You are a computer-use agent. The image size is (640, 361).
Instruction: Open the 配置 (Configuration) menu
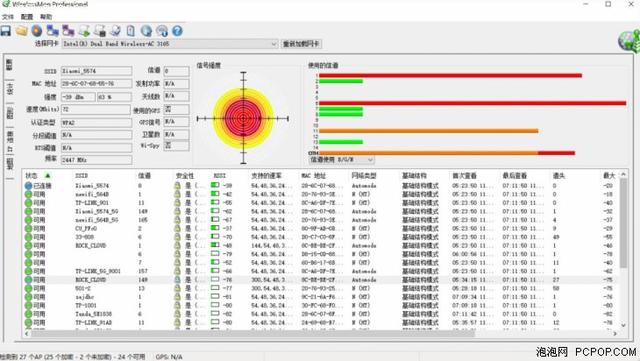27,17
